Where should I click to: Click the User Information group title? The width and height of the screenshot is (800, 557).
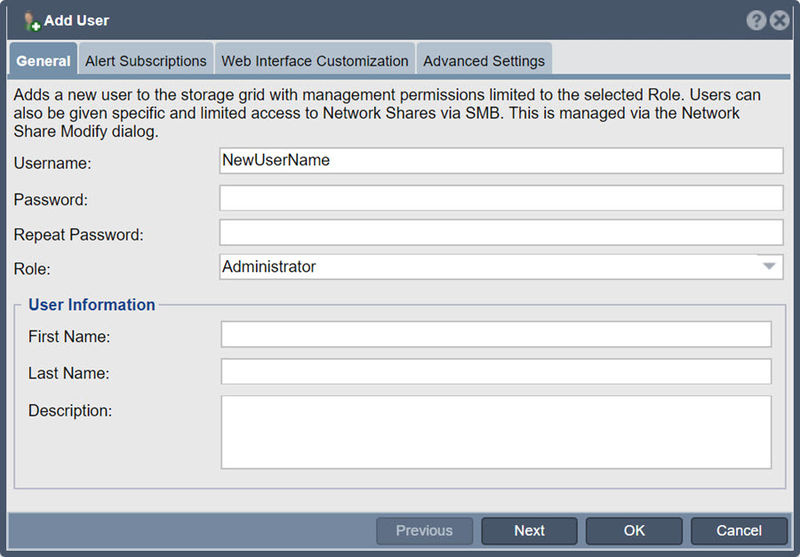(92, 305)
